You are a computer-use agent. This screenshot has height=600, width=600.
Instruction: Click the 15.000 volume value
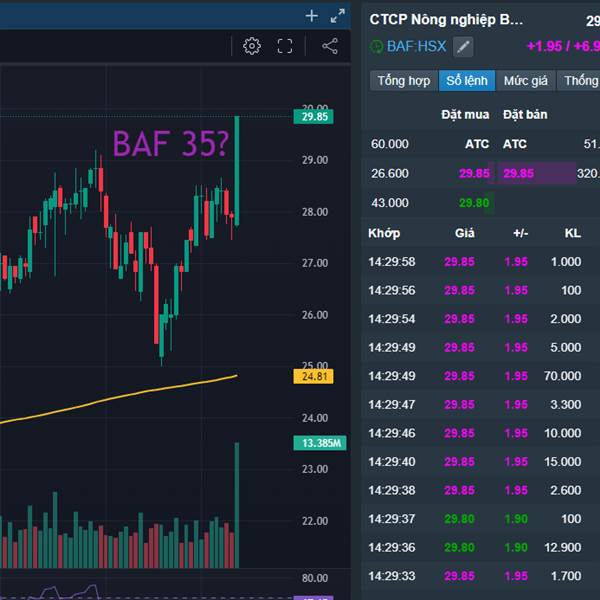[x=562, y=461]
